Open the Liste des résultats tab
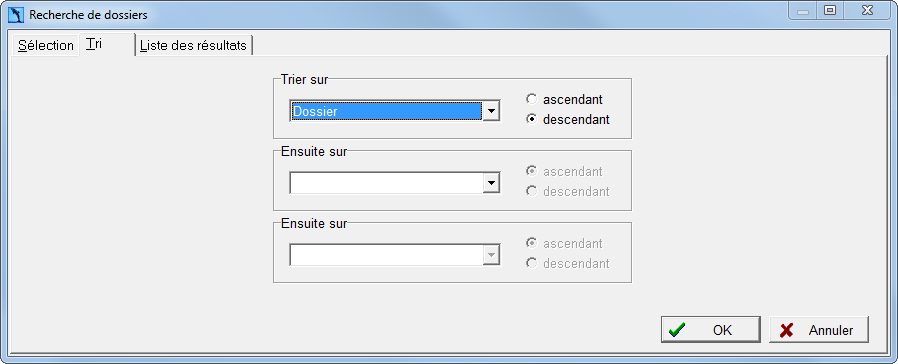Viewport: 898px width, 364px height. click(194, 45)
